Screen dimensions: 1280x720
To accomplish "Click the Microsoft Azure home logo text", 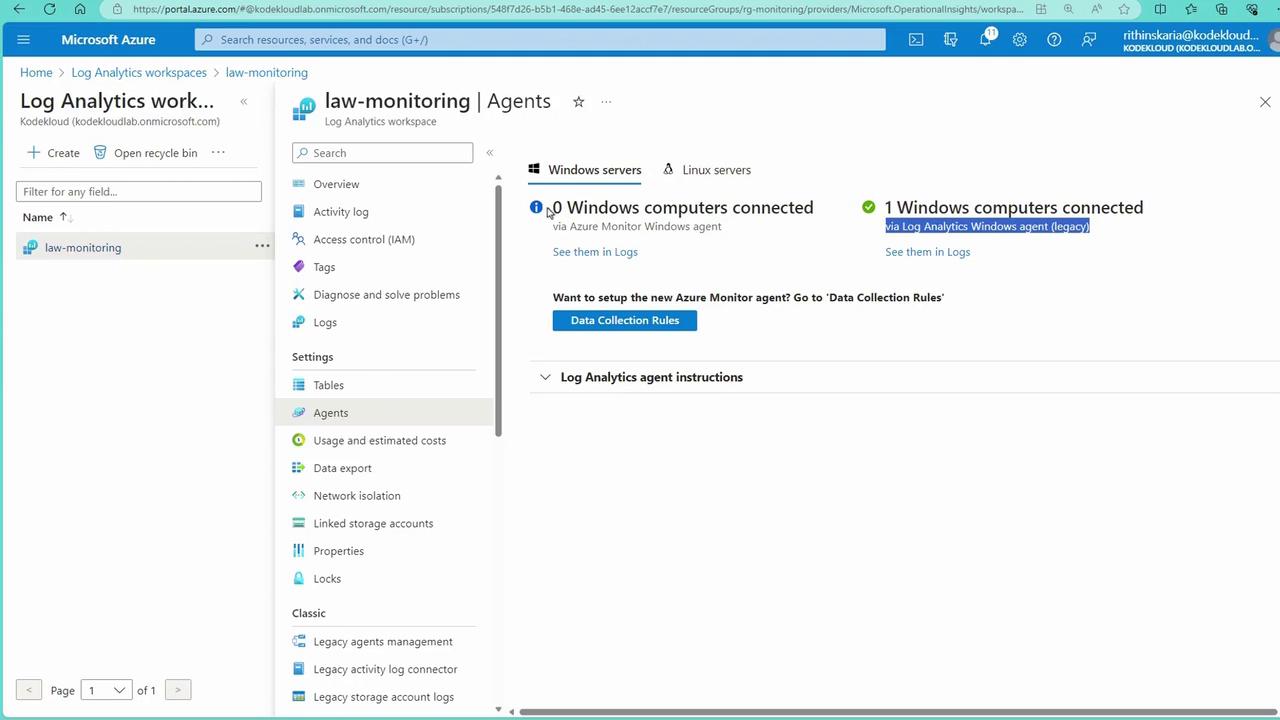I will coord(108,40).
